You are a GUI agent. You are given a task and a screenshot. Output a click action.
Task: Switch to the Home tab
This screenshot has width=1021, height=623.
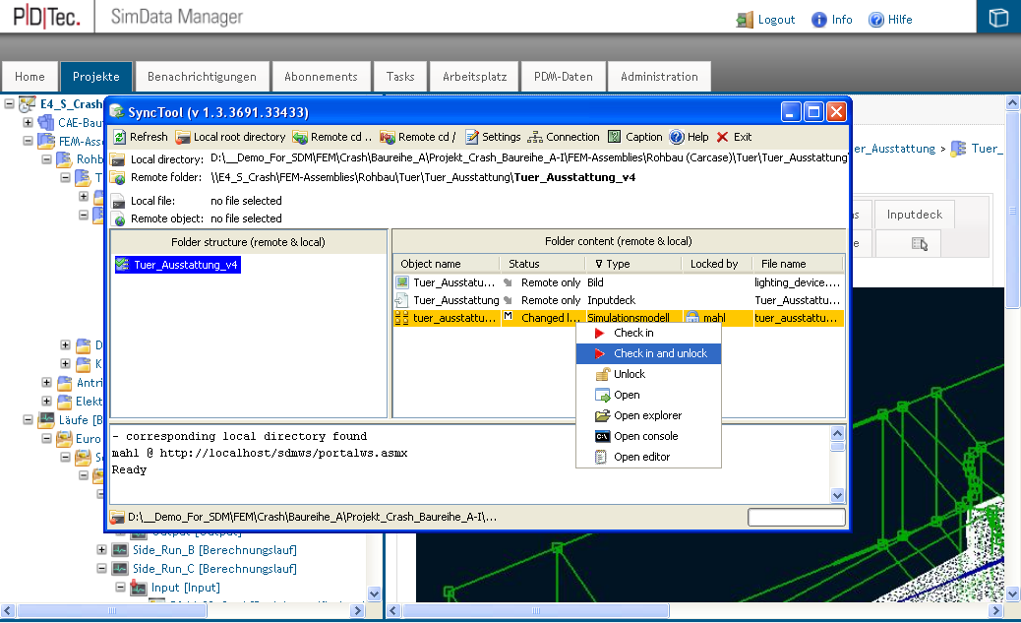30,77
